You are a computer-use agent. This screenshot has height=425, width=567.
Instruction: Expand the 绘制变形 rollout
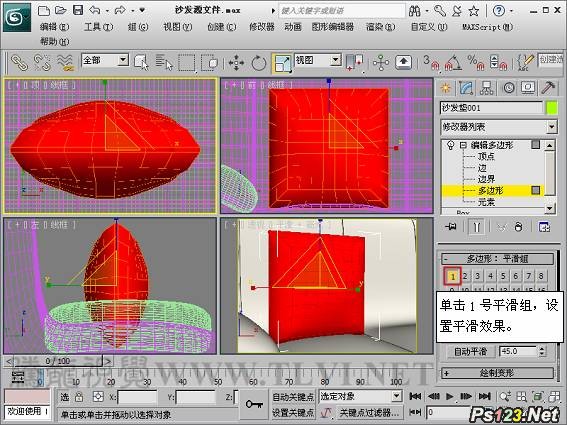(x=498, y=373)
